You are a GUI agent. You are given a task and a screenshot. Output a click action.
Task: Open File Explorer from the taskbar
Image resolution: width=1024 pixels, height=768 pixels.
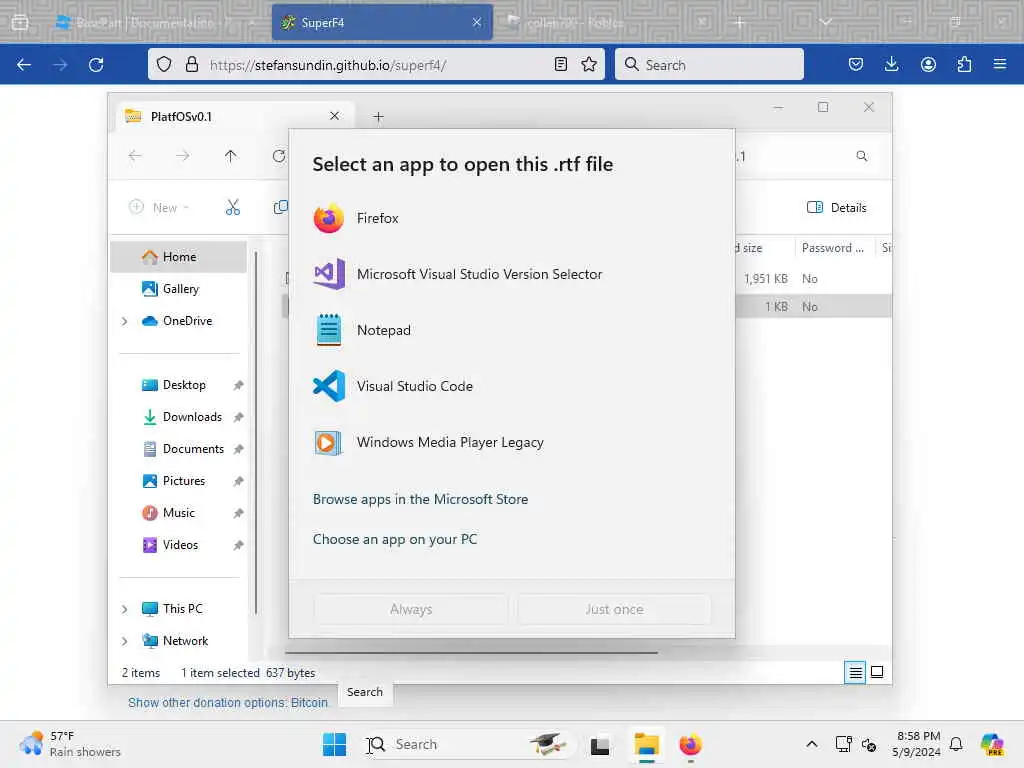pos(647,744)
